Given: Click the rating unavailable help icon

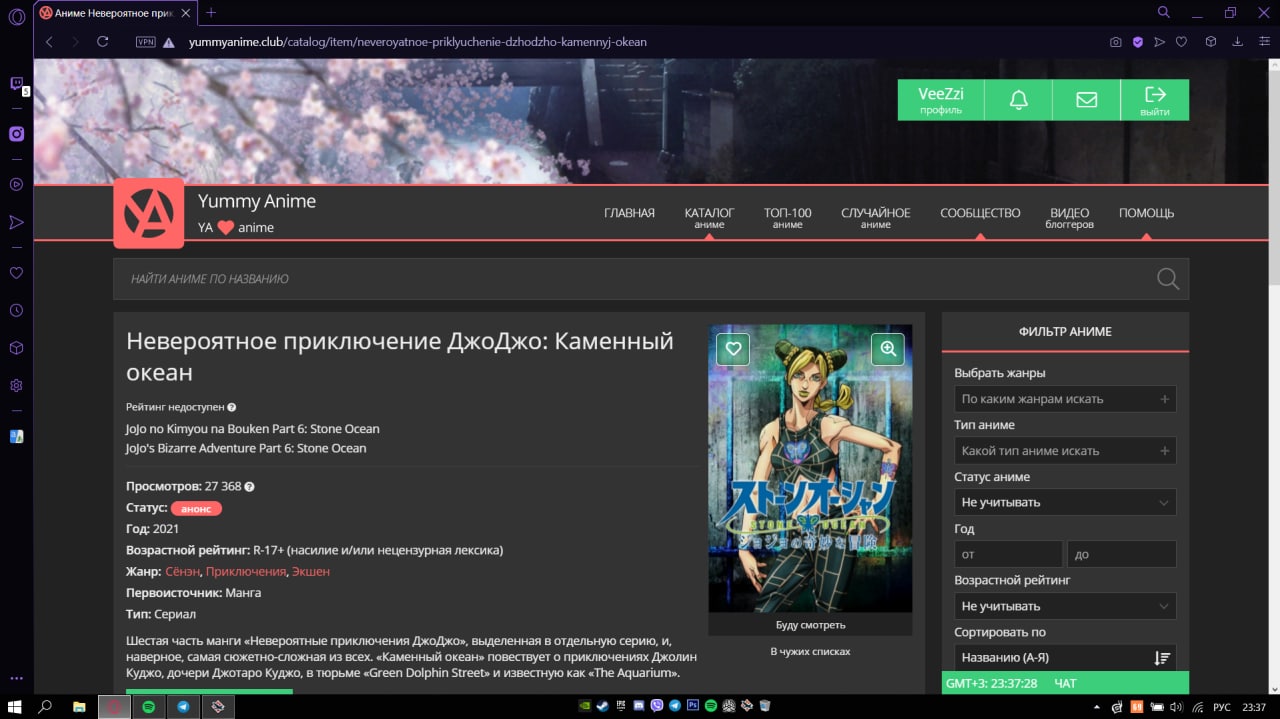Looking at the screenshot, I should click(x=232, y=408).
